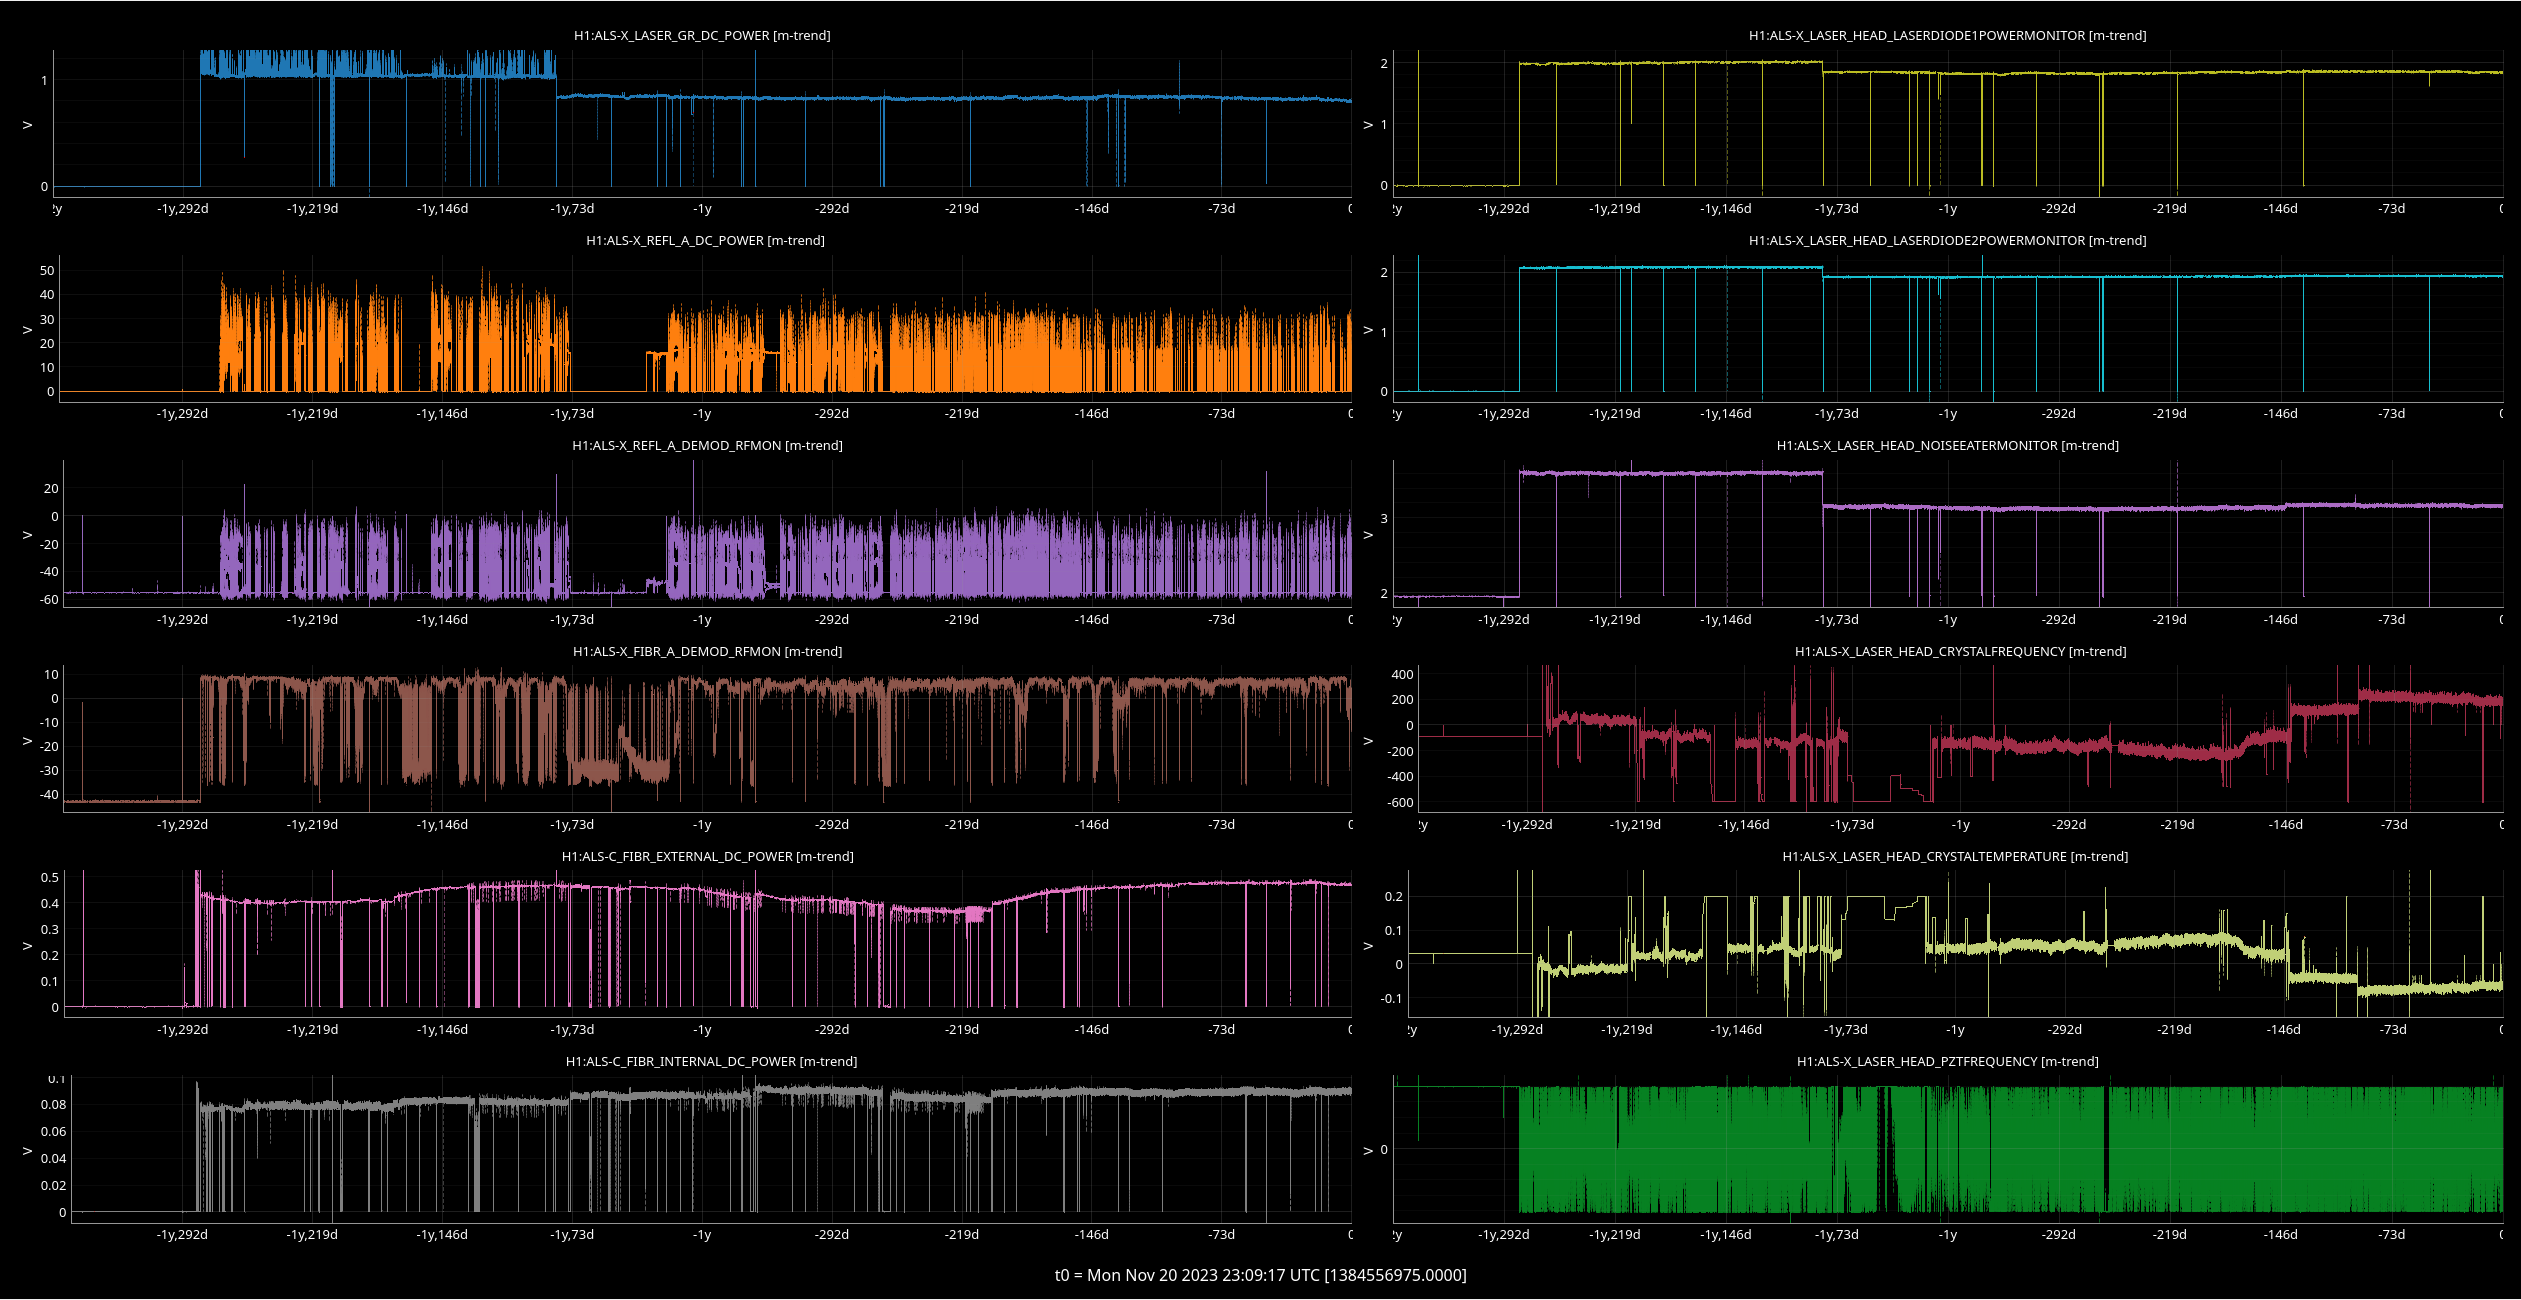Viewport: 2521px width, 1300px height.
Task: Click the t0 timestamp text at bottom
Action: tap(1260, 1275)
